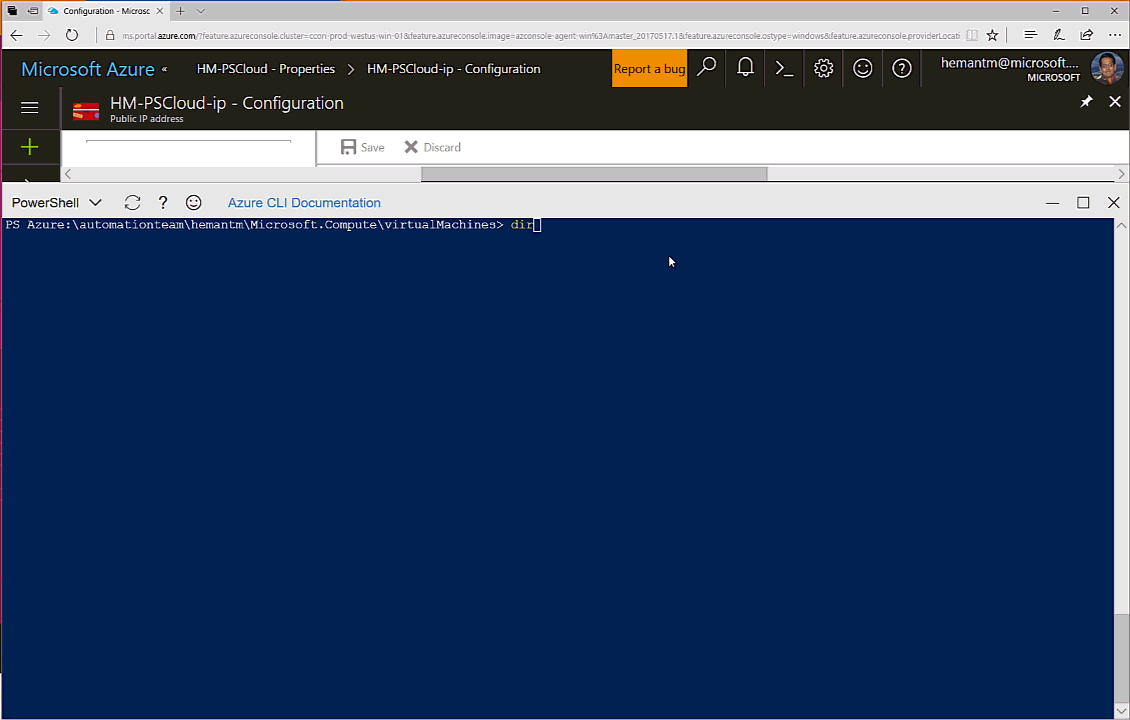Click the browser address bar URL
The height and width of the screenshot is (720, 1130).
click(x=540, y=35)
